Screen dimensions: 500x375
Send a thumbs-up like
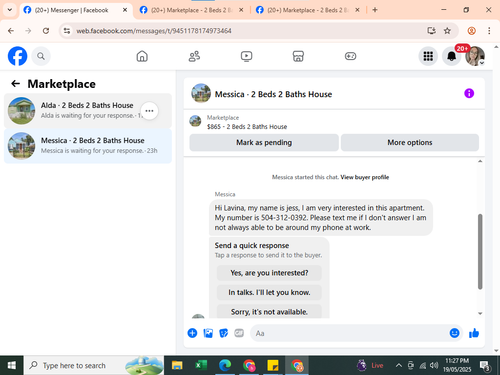pos(474,333)
